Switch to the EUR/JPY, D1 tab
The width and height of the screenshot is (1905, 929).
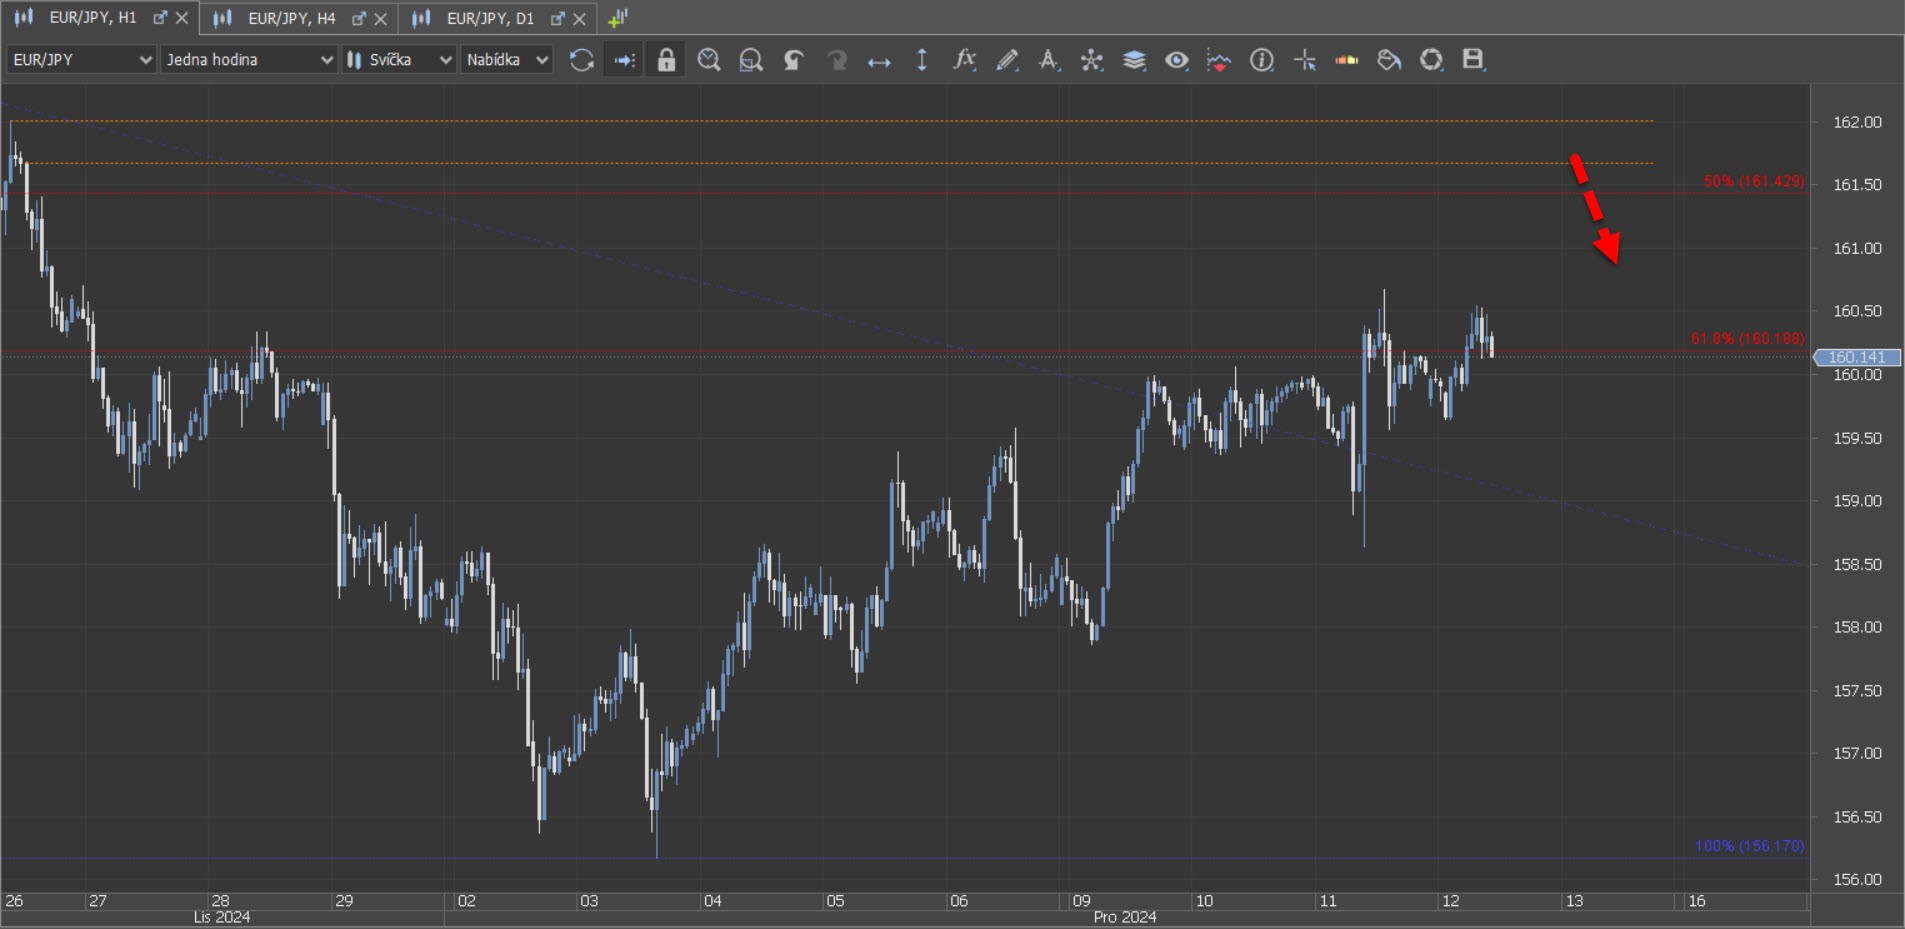489,18
